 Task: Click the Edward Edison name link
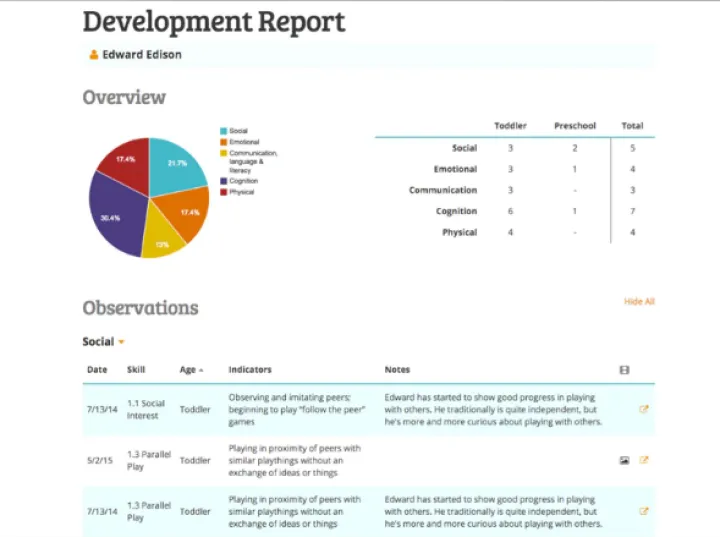142,55
